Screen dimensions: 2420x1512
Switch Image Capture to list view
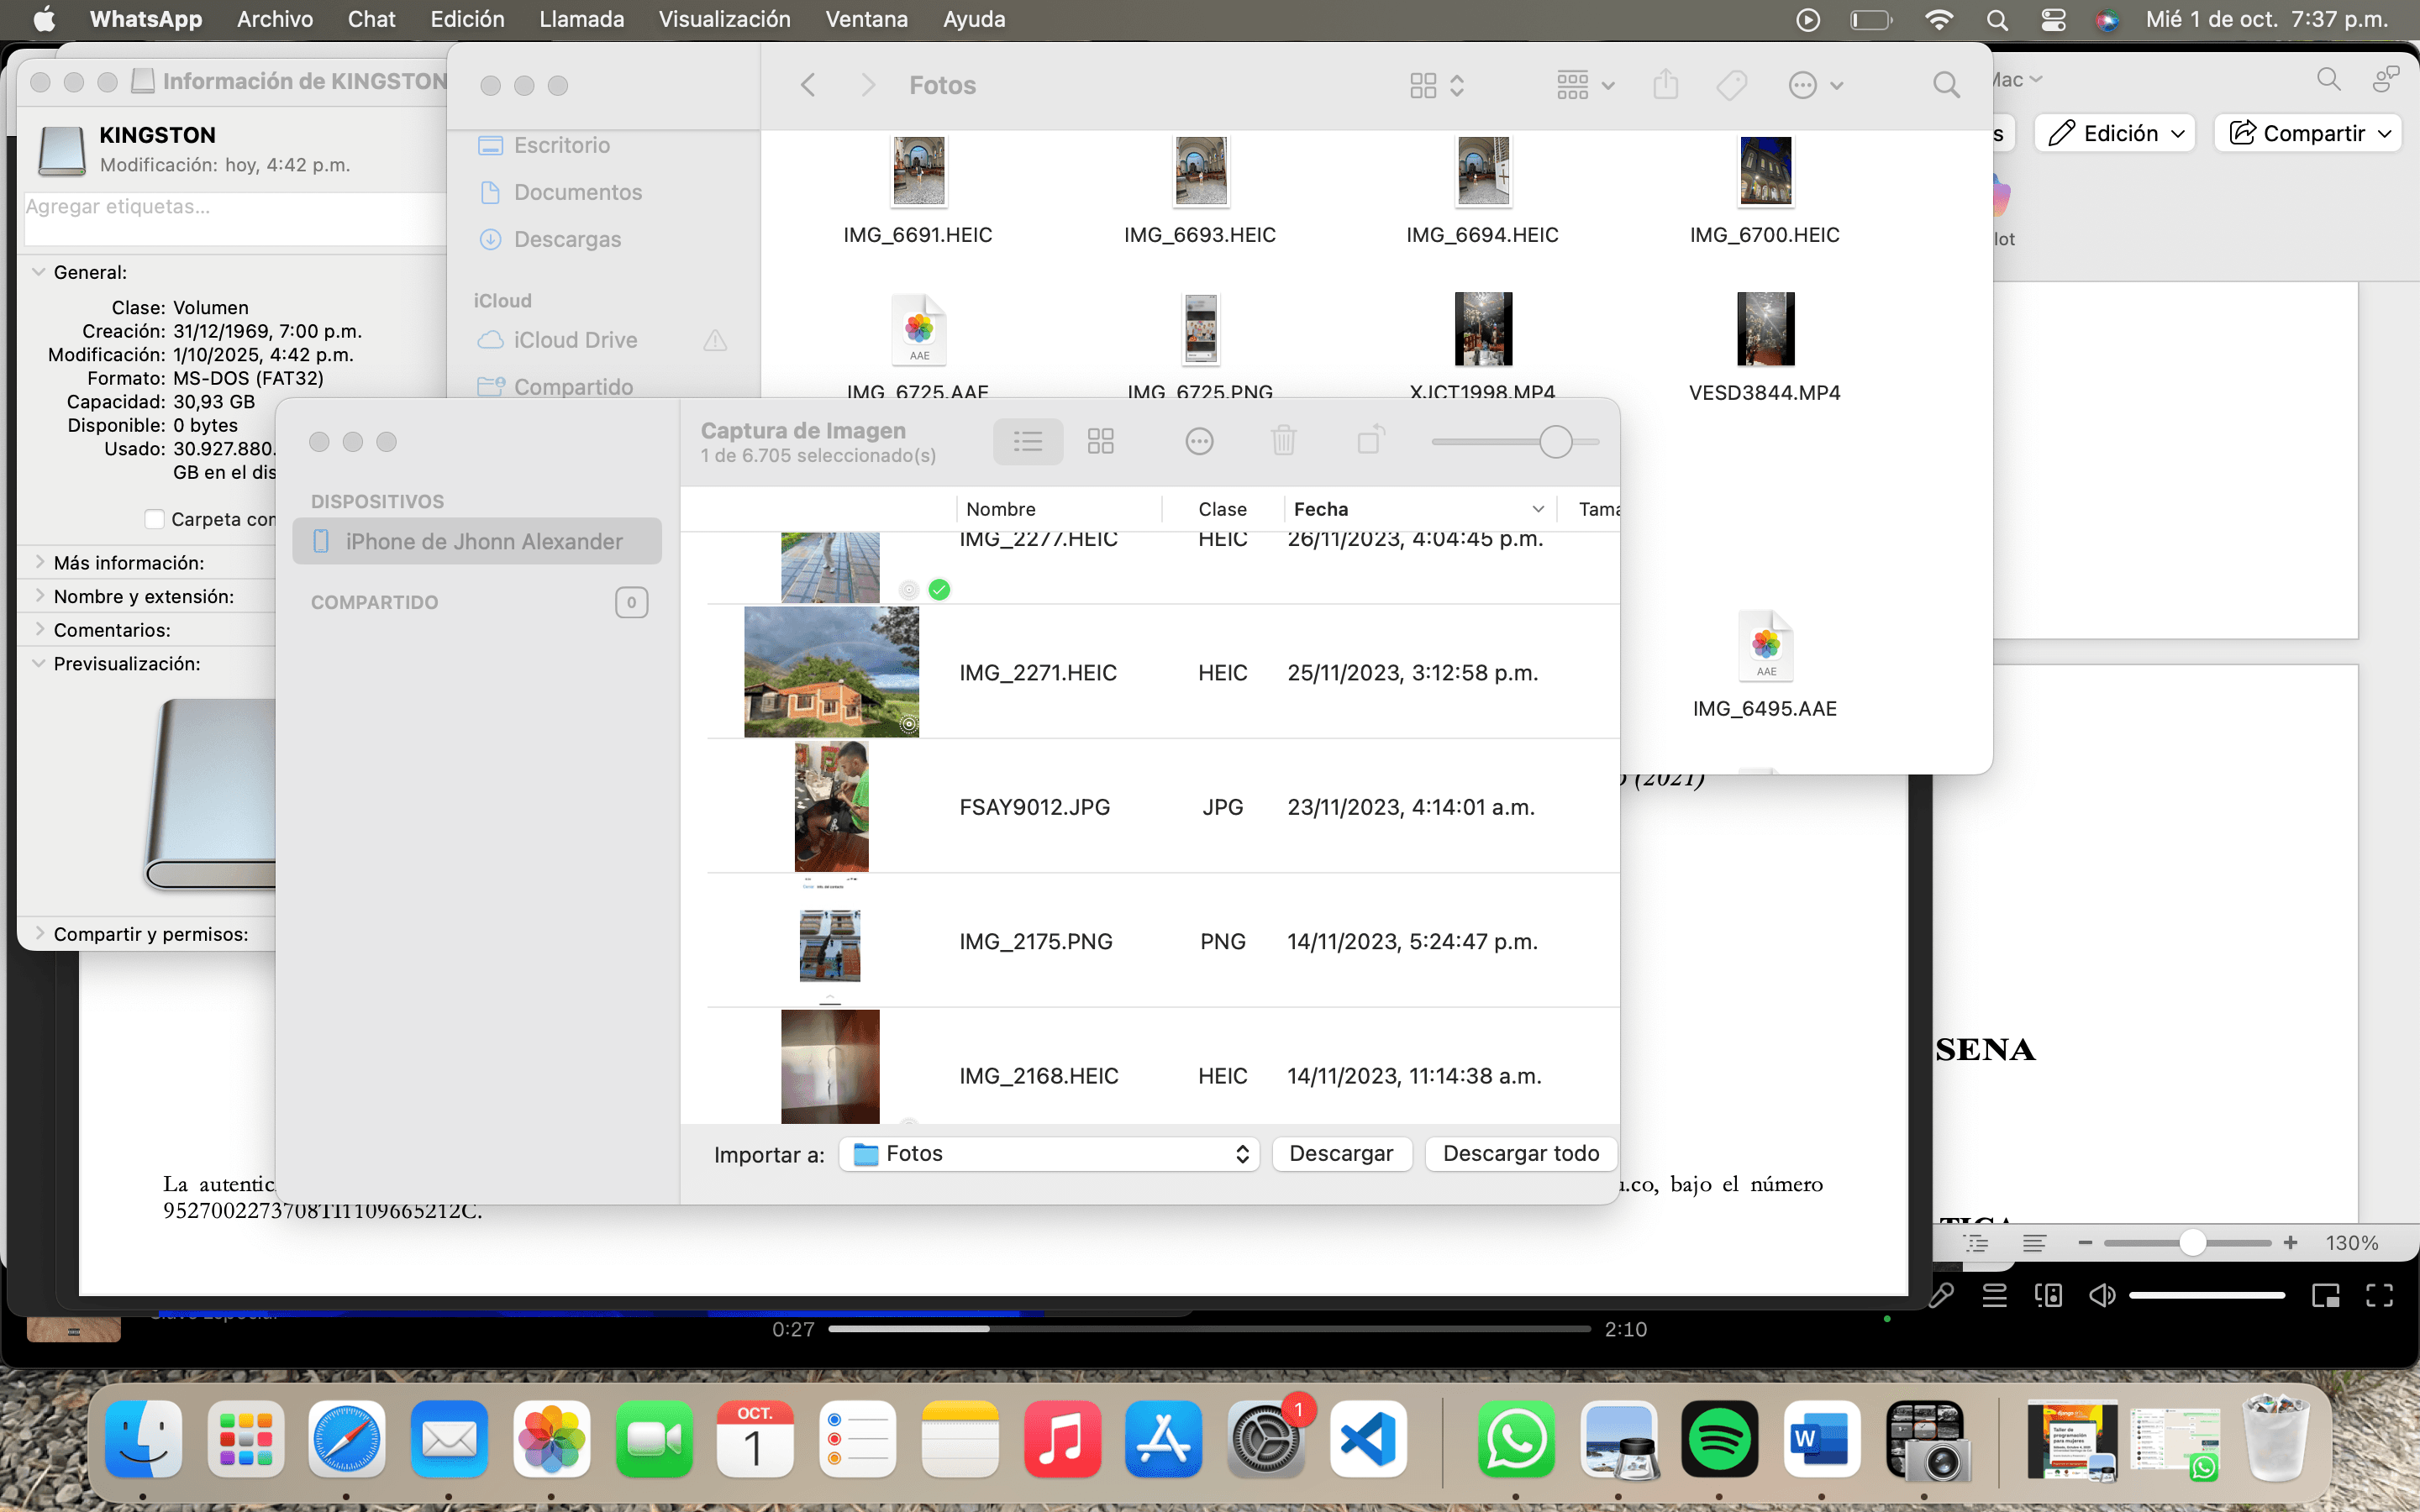[x=1027, y=441]
